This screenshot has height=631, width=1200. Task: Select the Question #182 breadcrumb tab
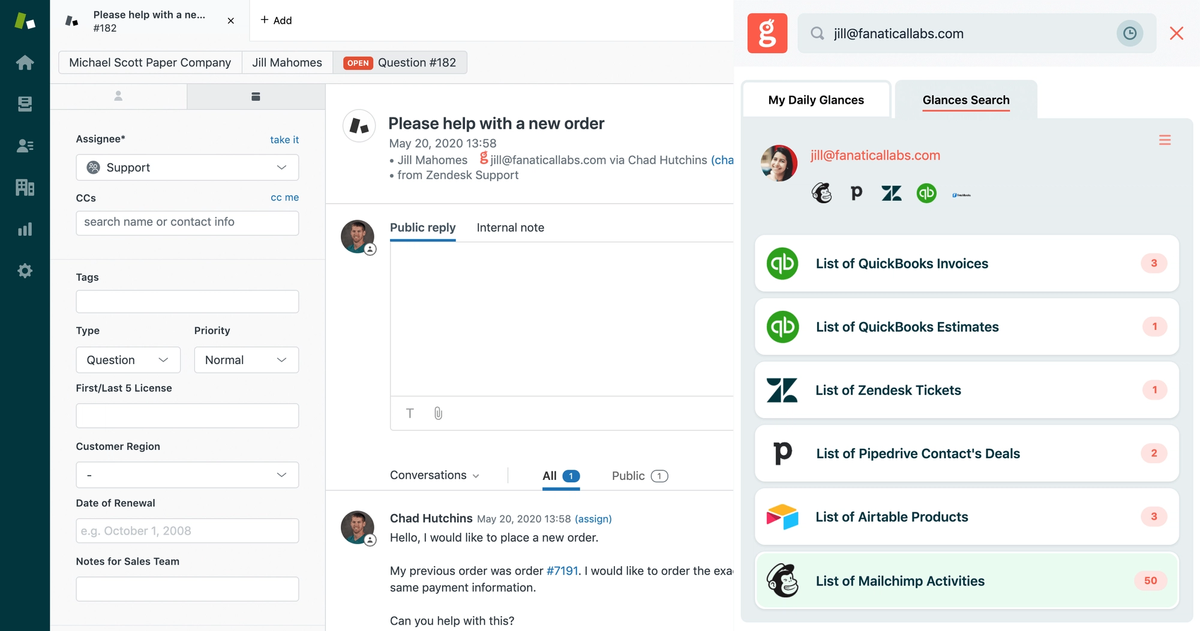click(x=400, y=62)
